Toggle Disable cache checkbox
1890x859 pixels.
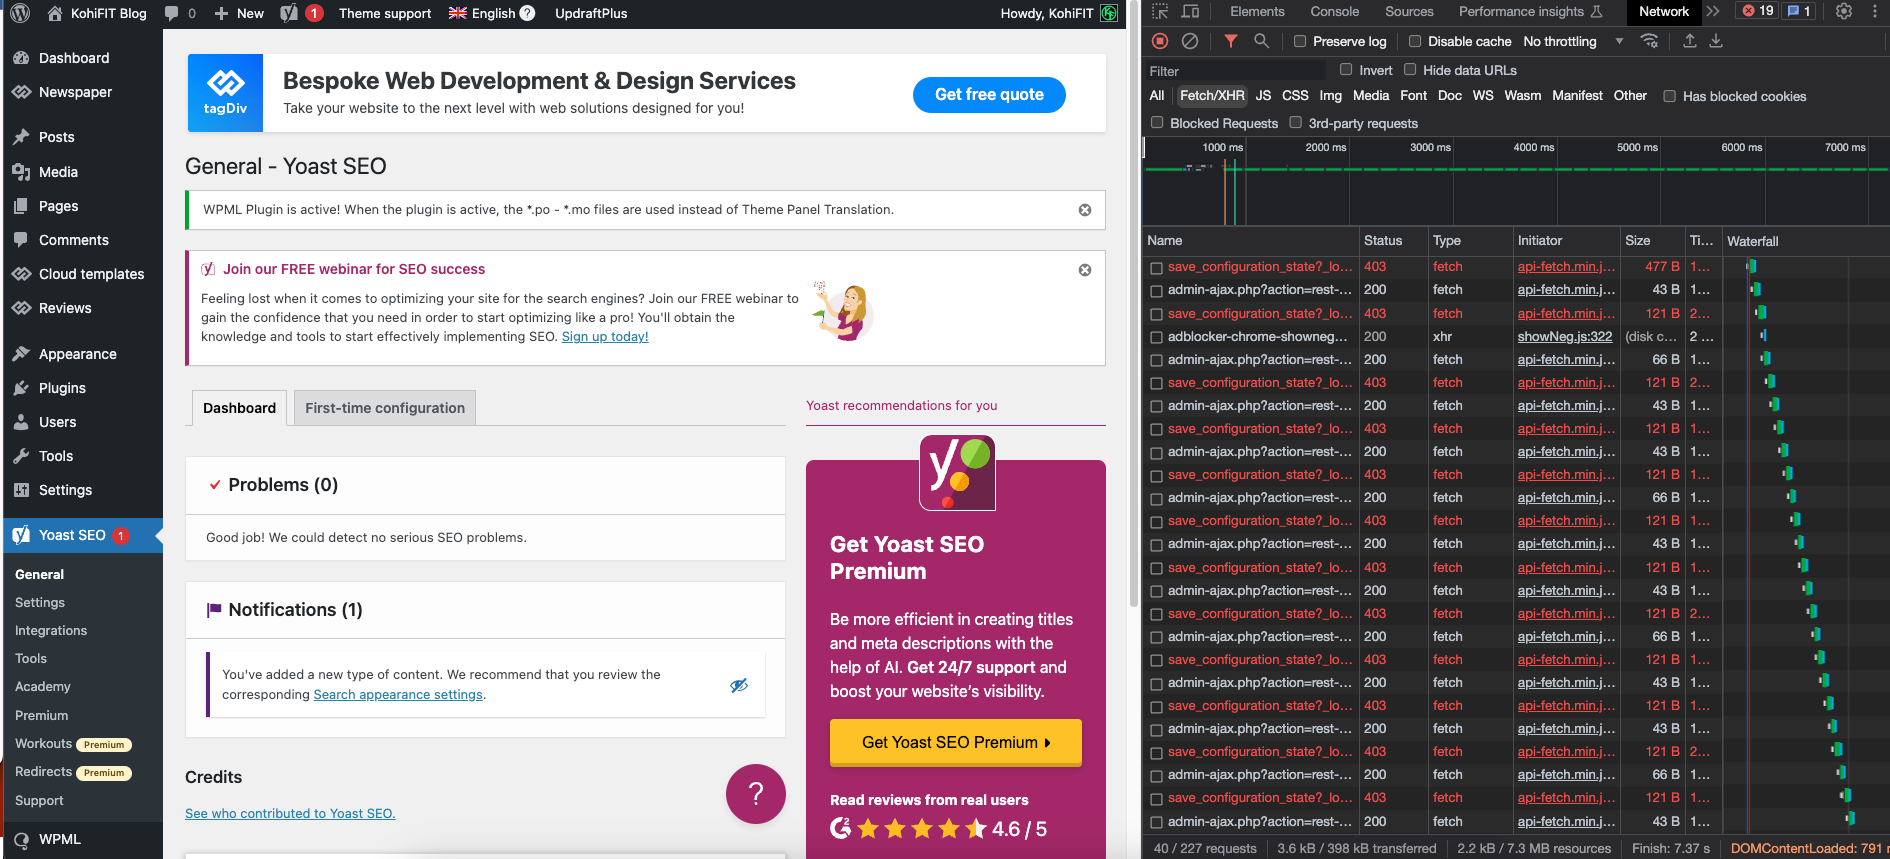1415,41
